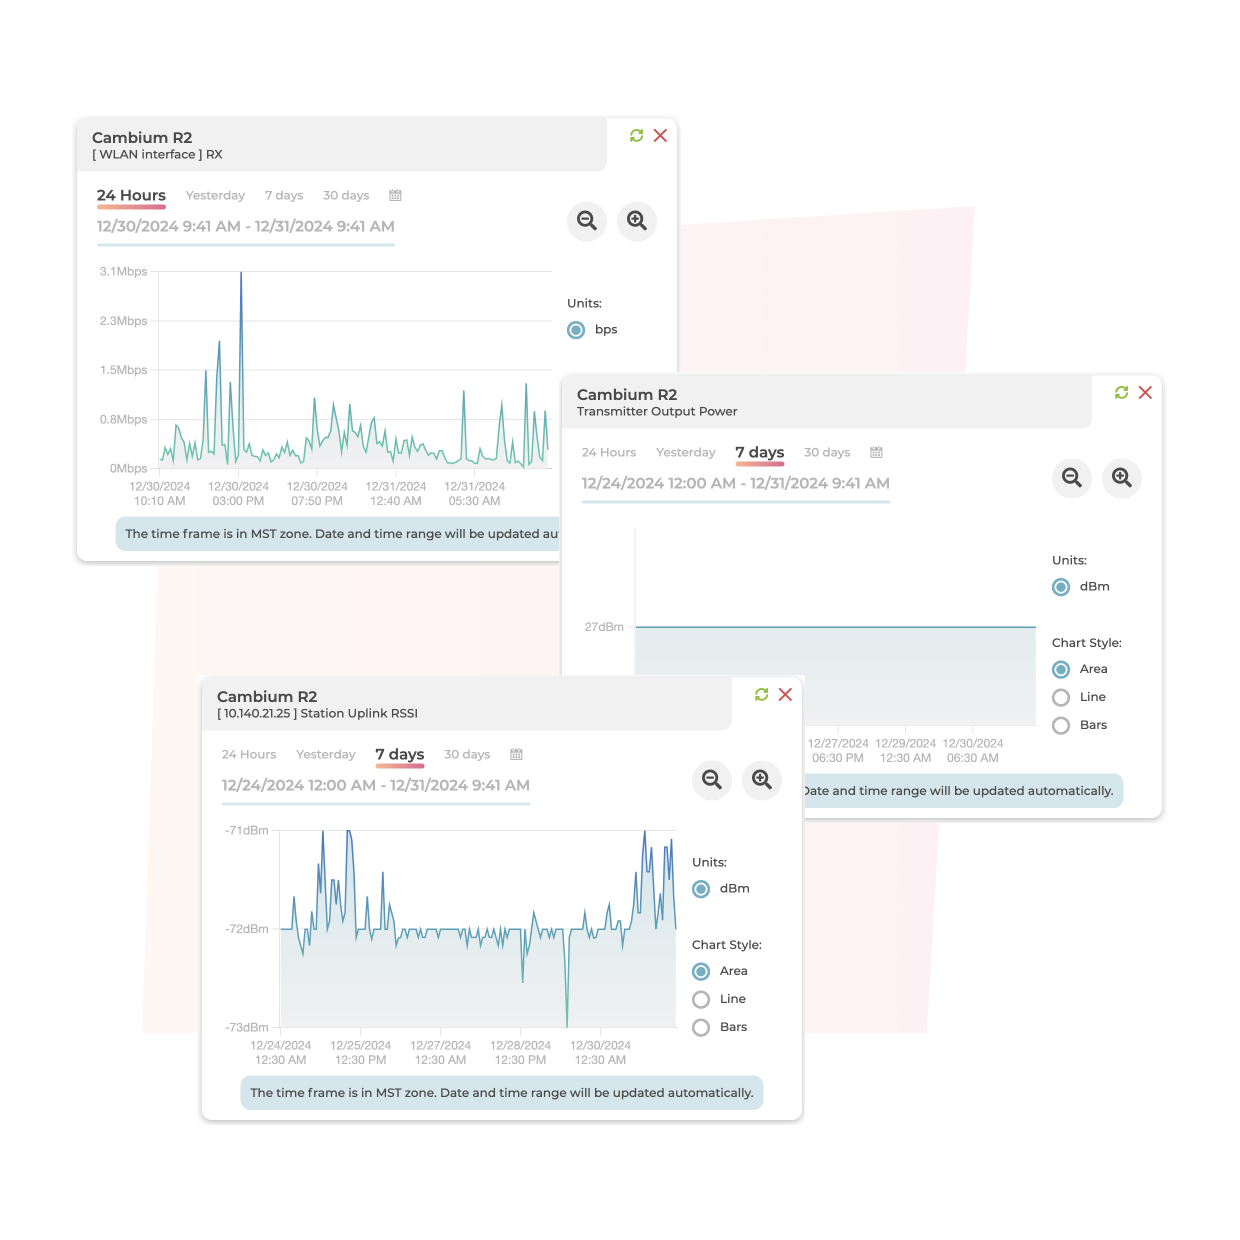The height and width of the screenshot is (1240, 1240).
Task: Switch to Yesterday in WLAN RX panel
Action: [215, 195]
